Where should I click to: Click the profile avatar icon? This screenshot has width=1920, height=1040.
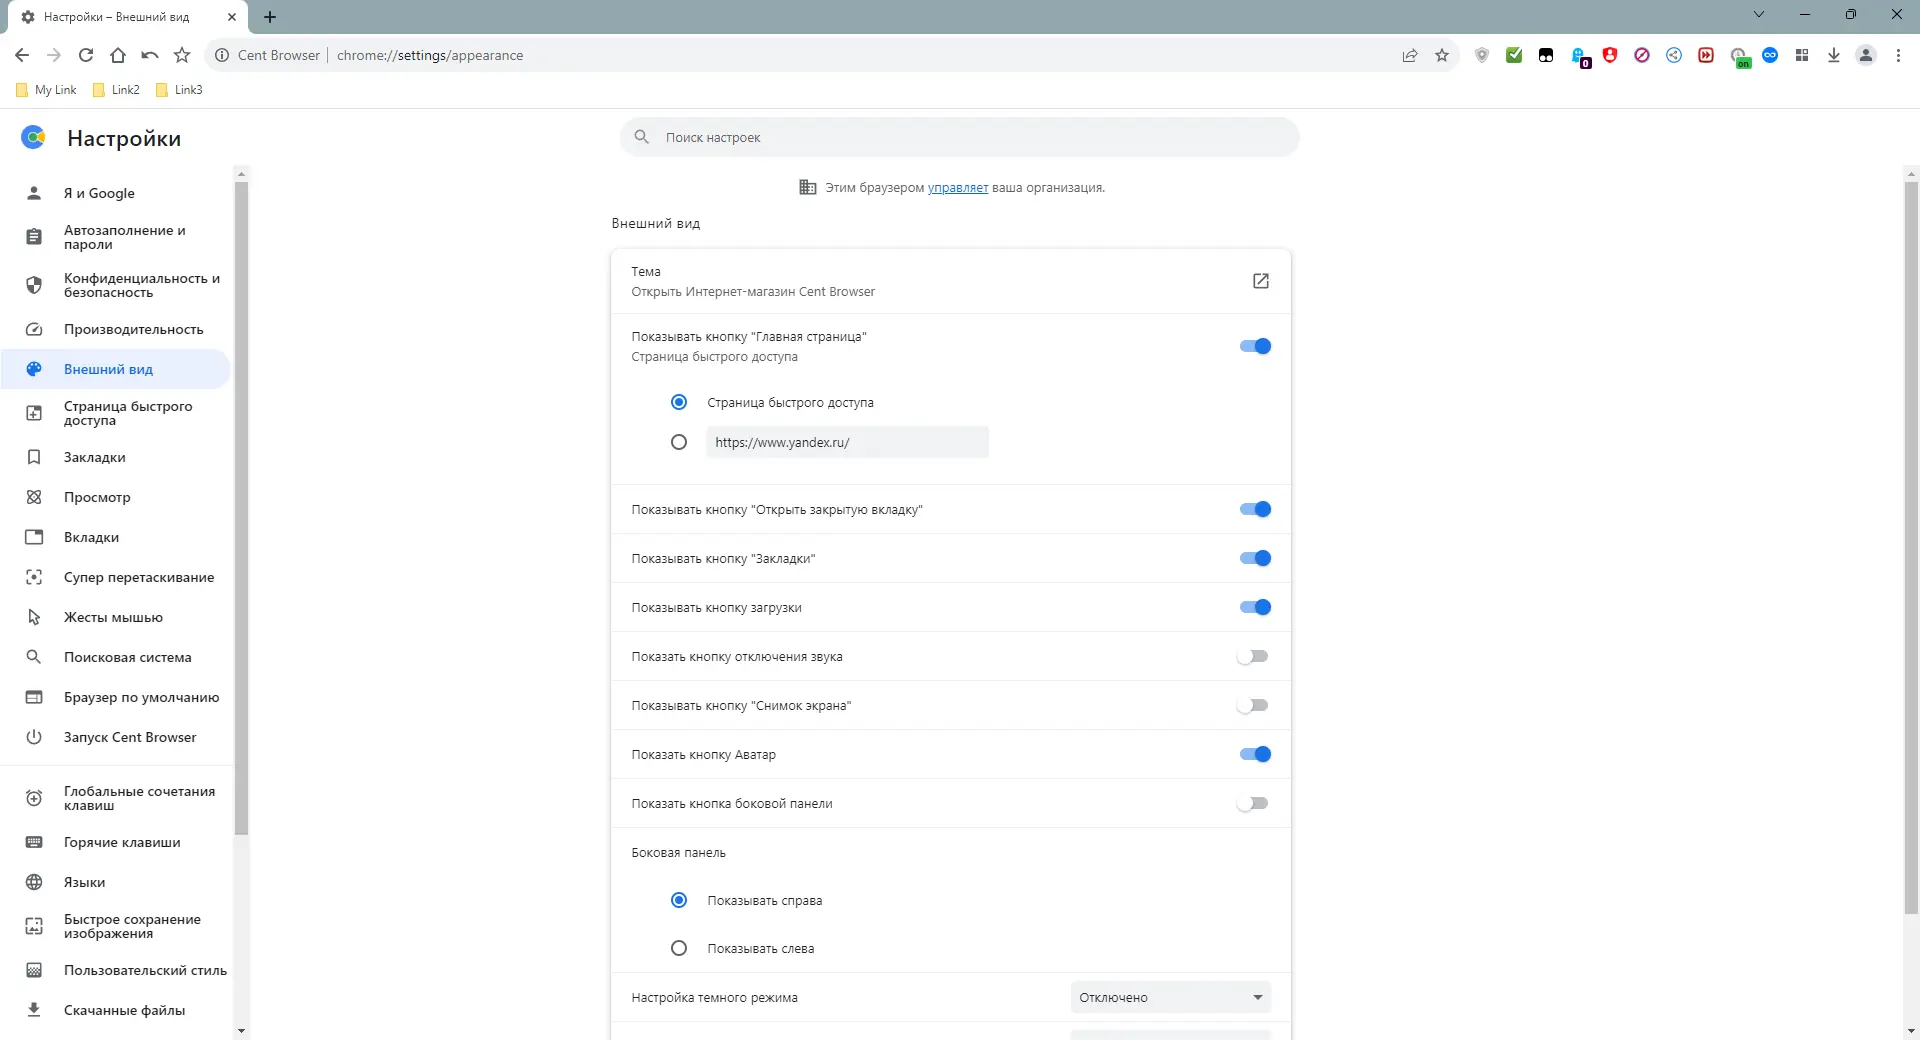1866,56
